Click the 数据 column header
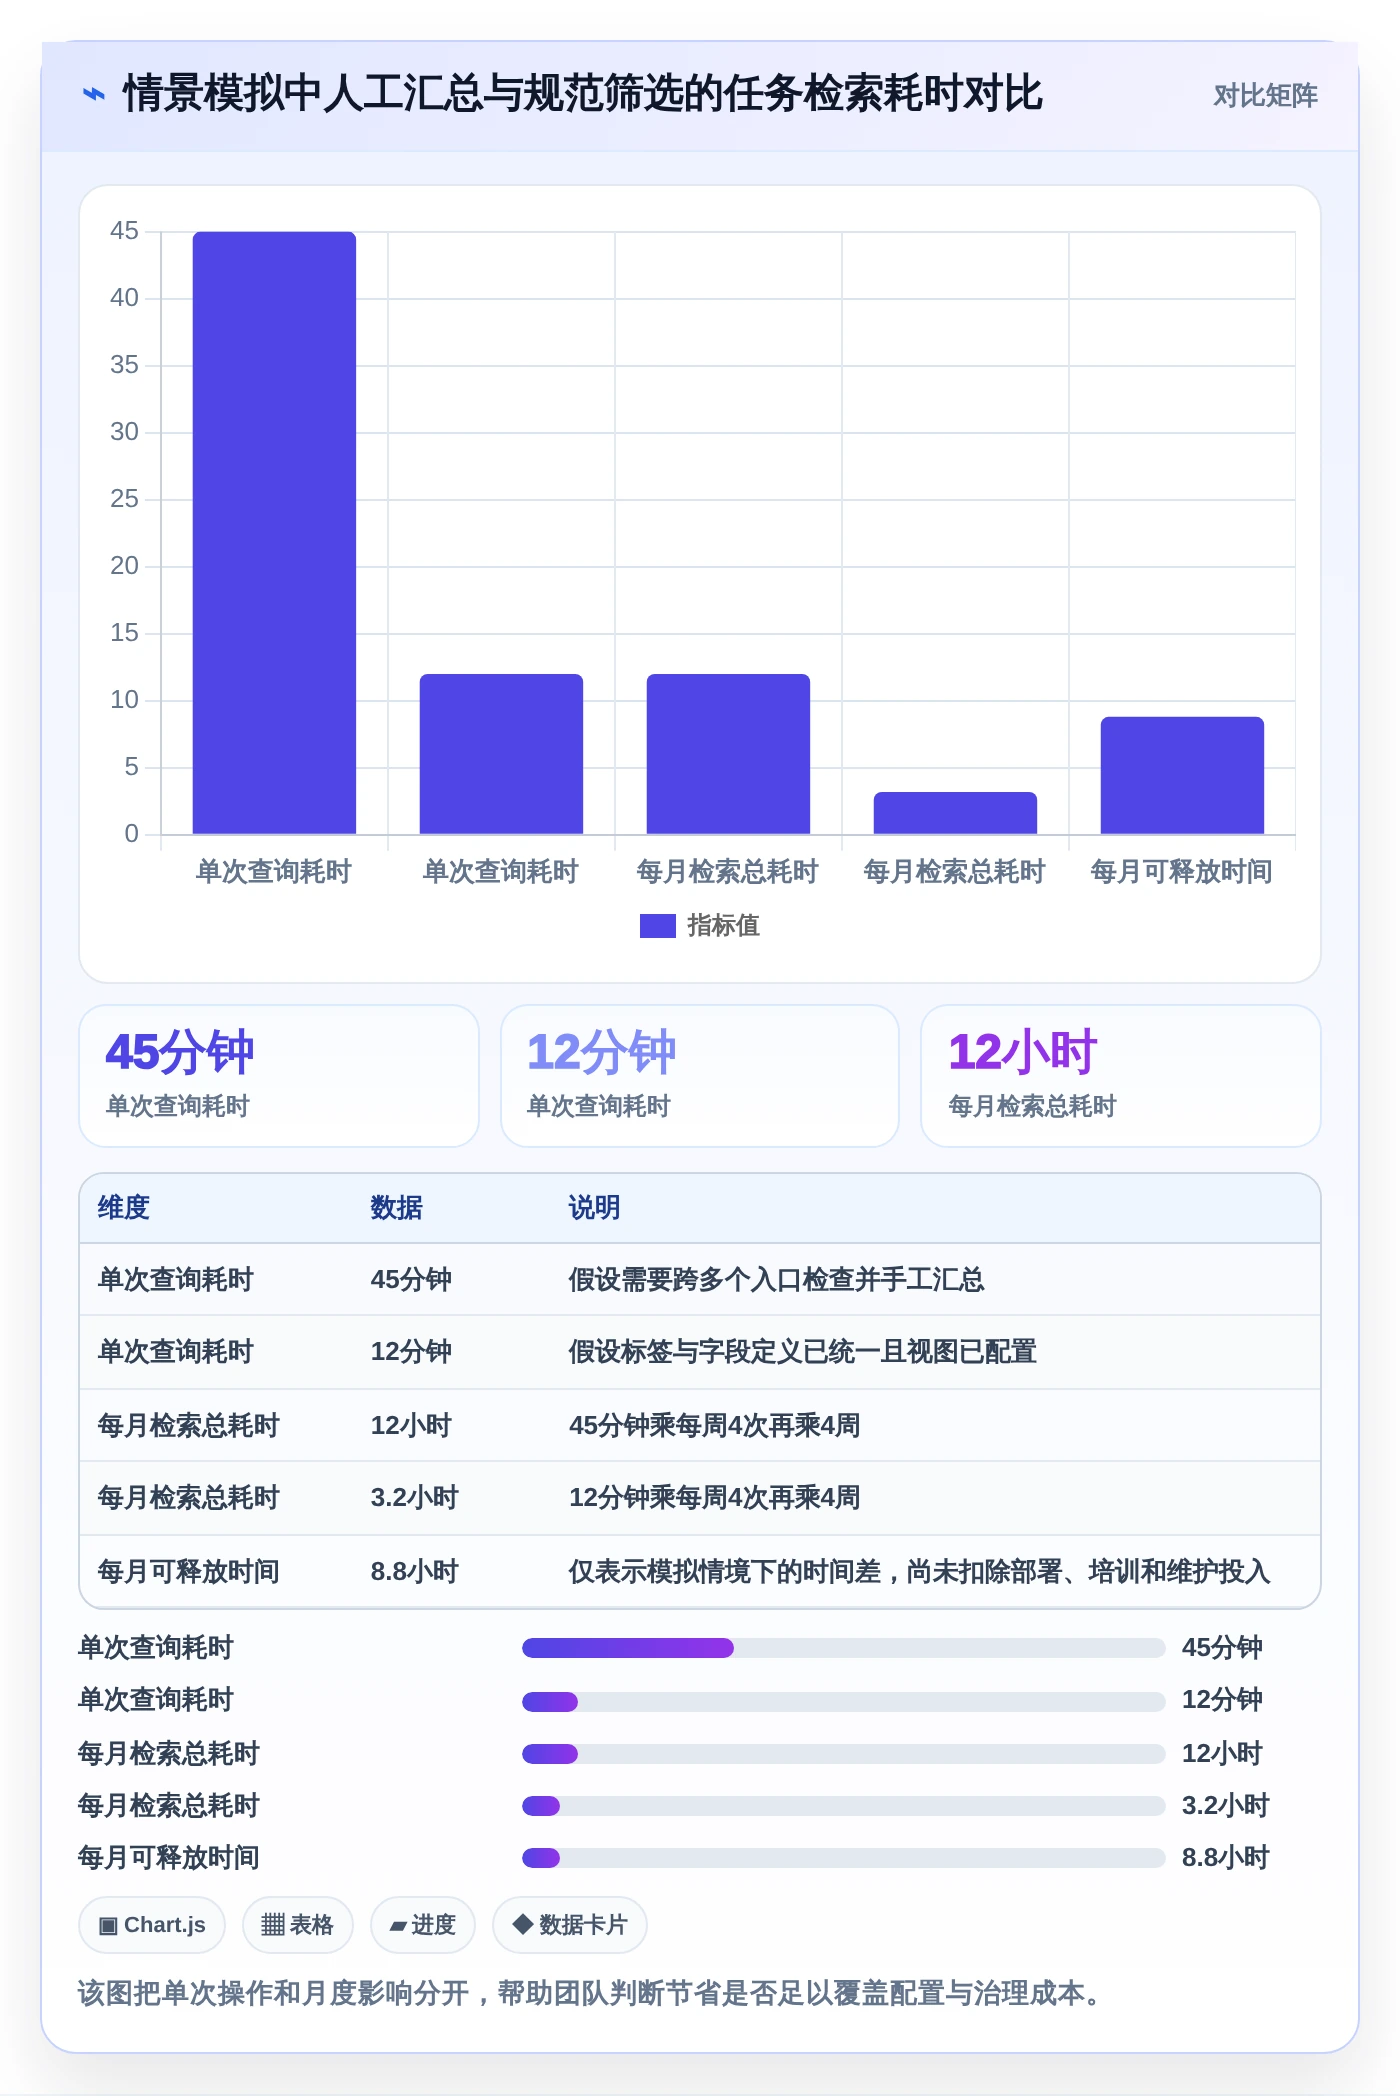 [397, 1208]
